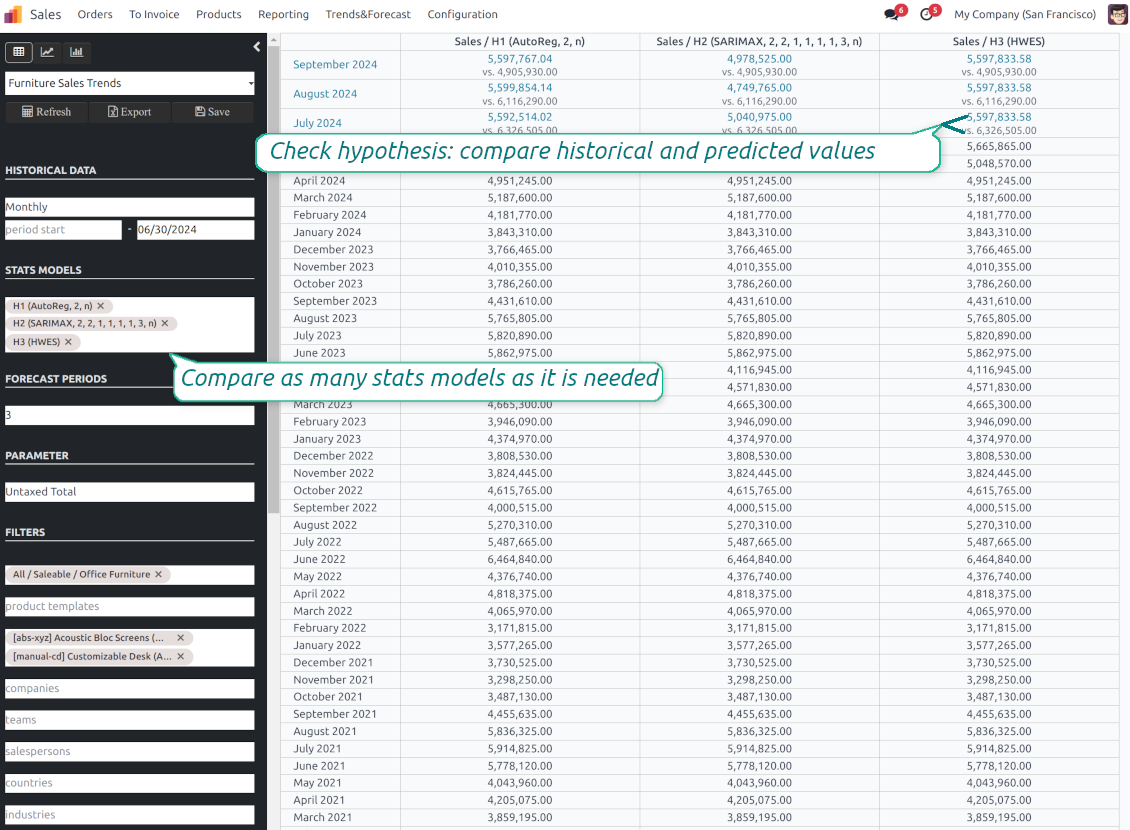Click the Sales / H3 (HWES) column header
Image resolution: width=1130 pixels, height=830 pixels.
tap(999, 41)
